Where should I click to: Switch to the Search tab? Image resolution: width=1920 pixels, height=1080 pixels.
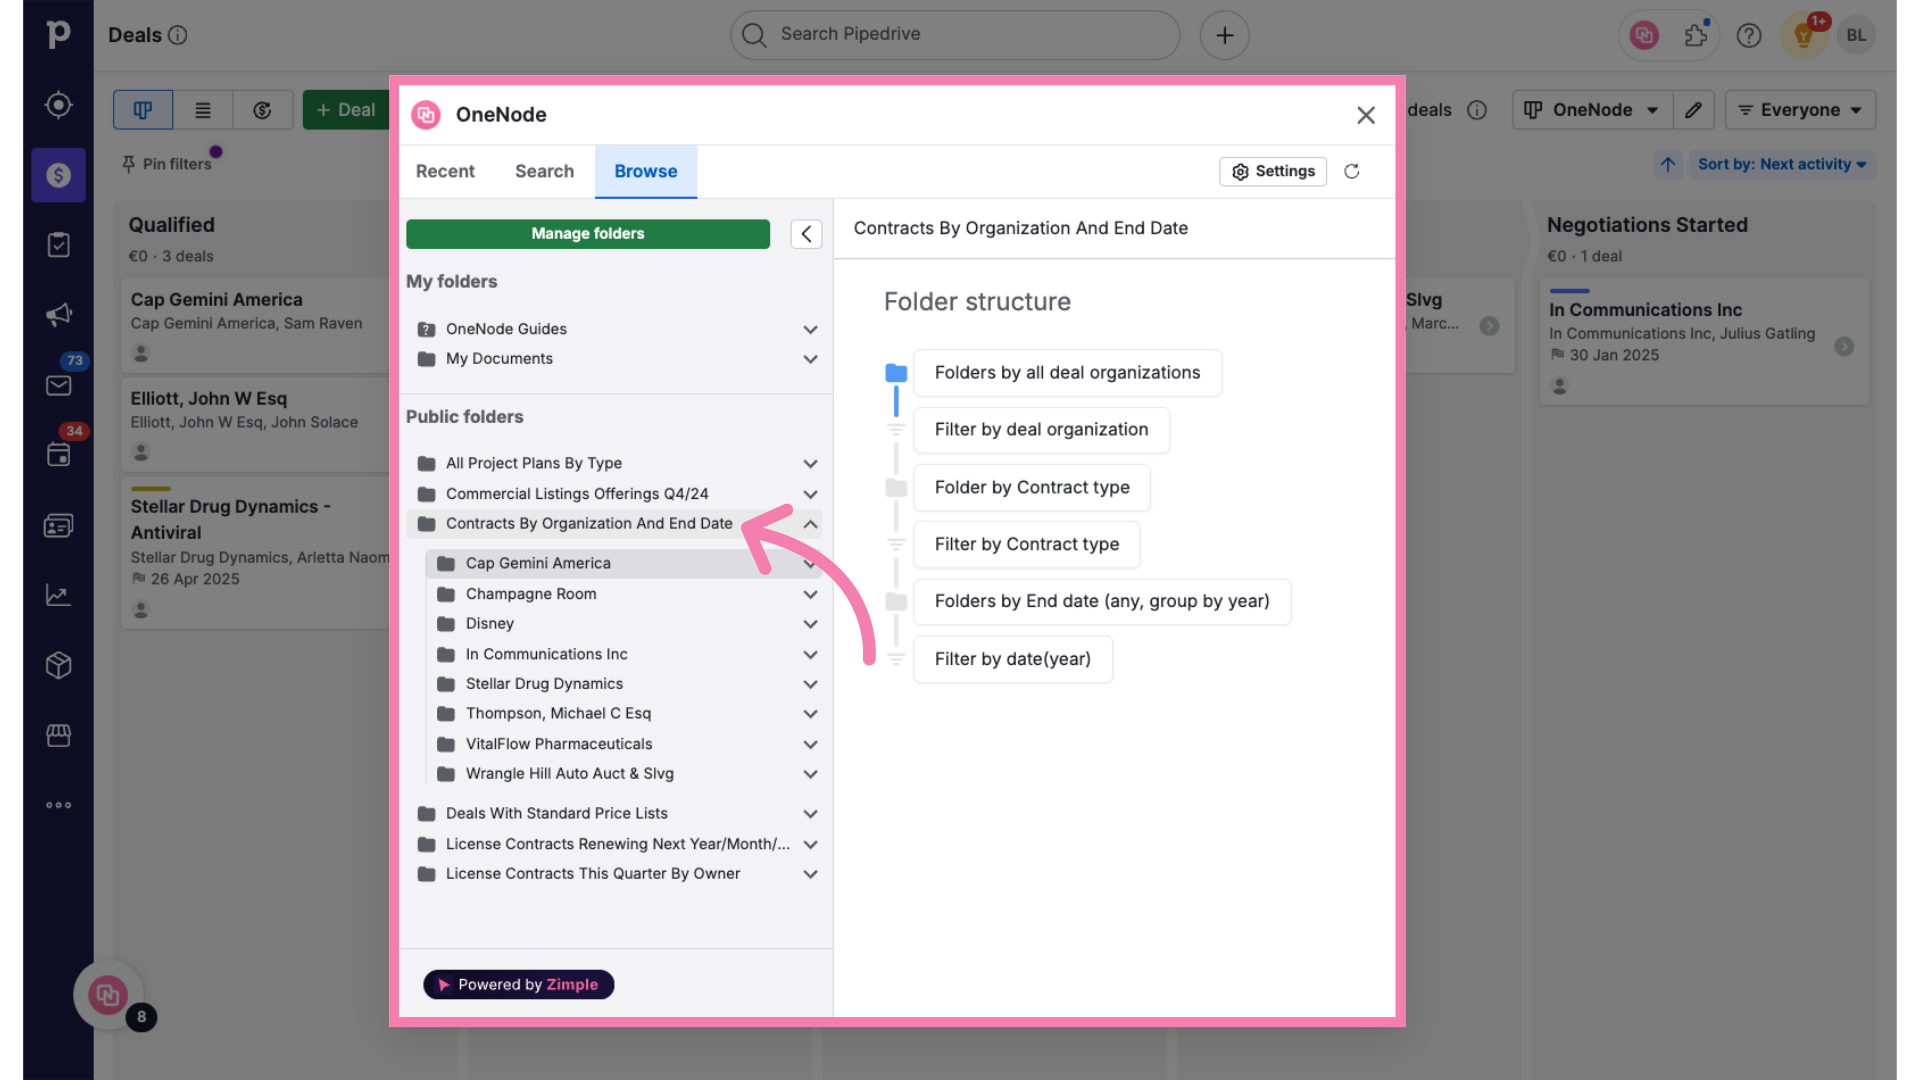point(545,170)
